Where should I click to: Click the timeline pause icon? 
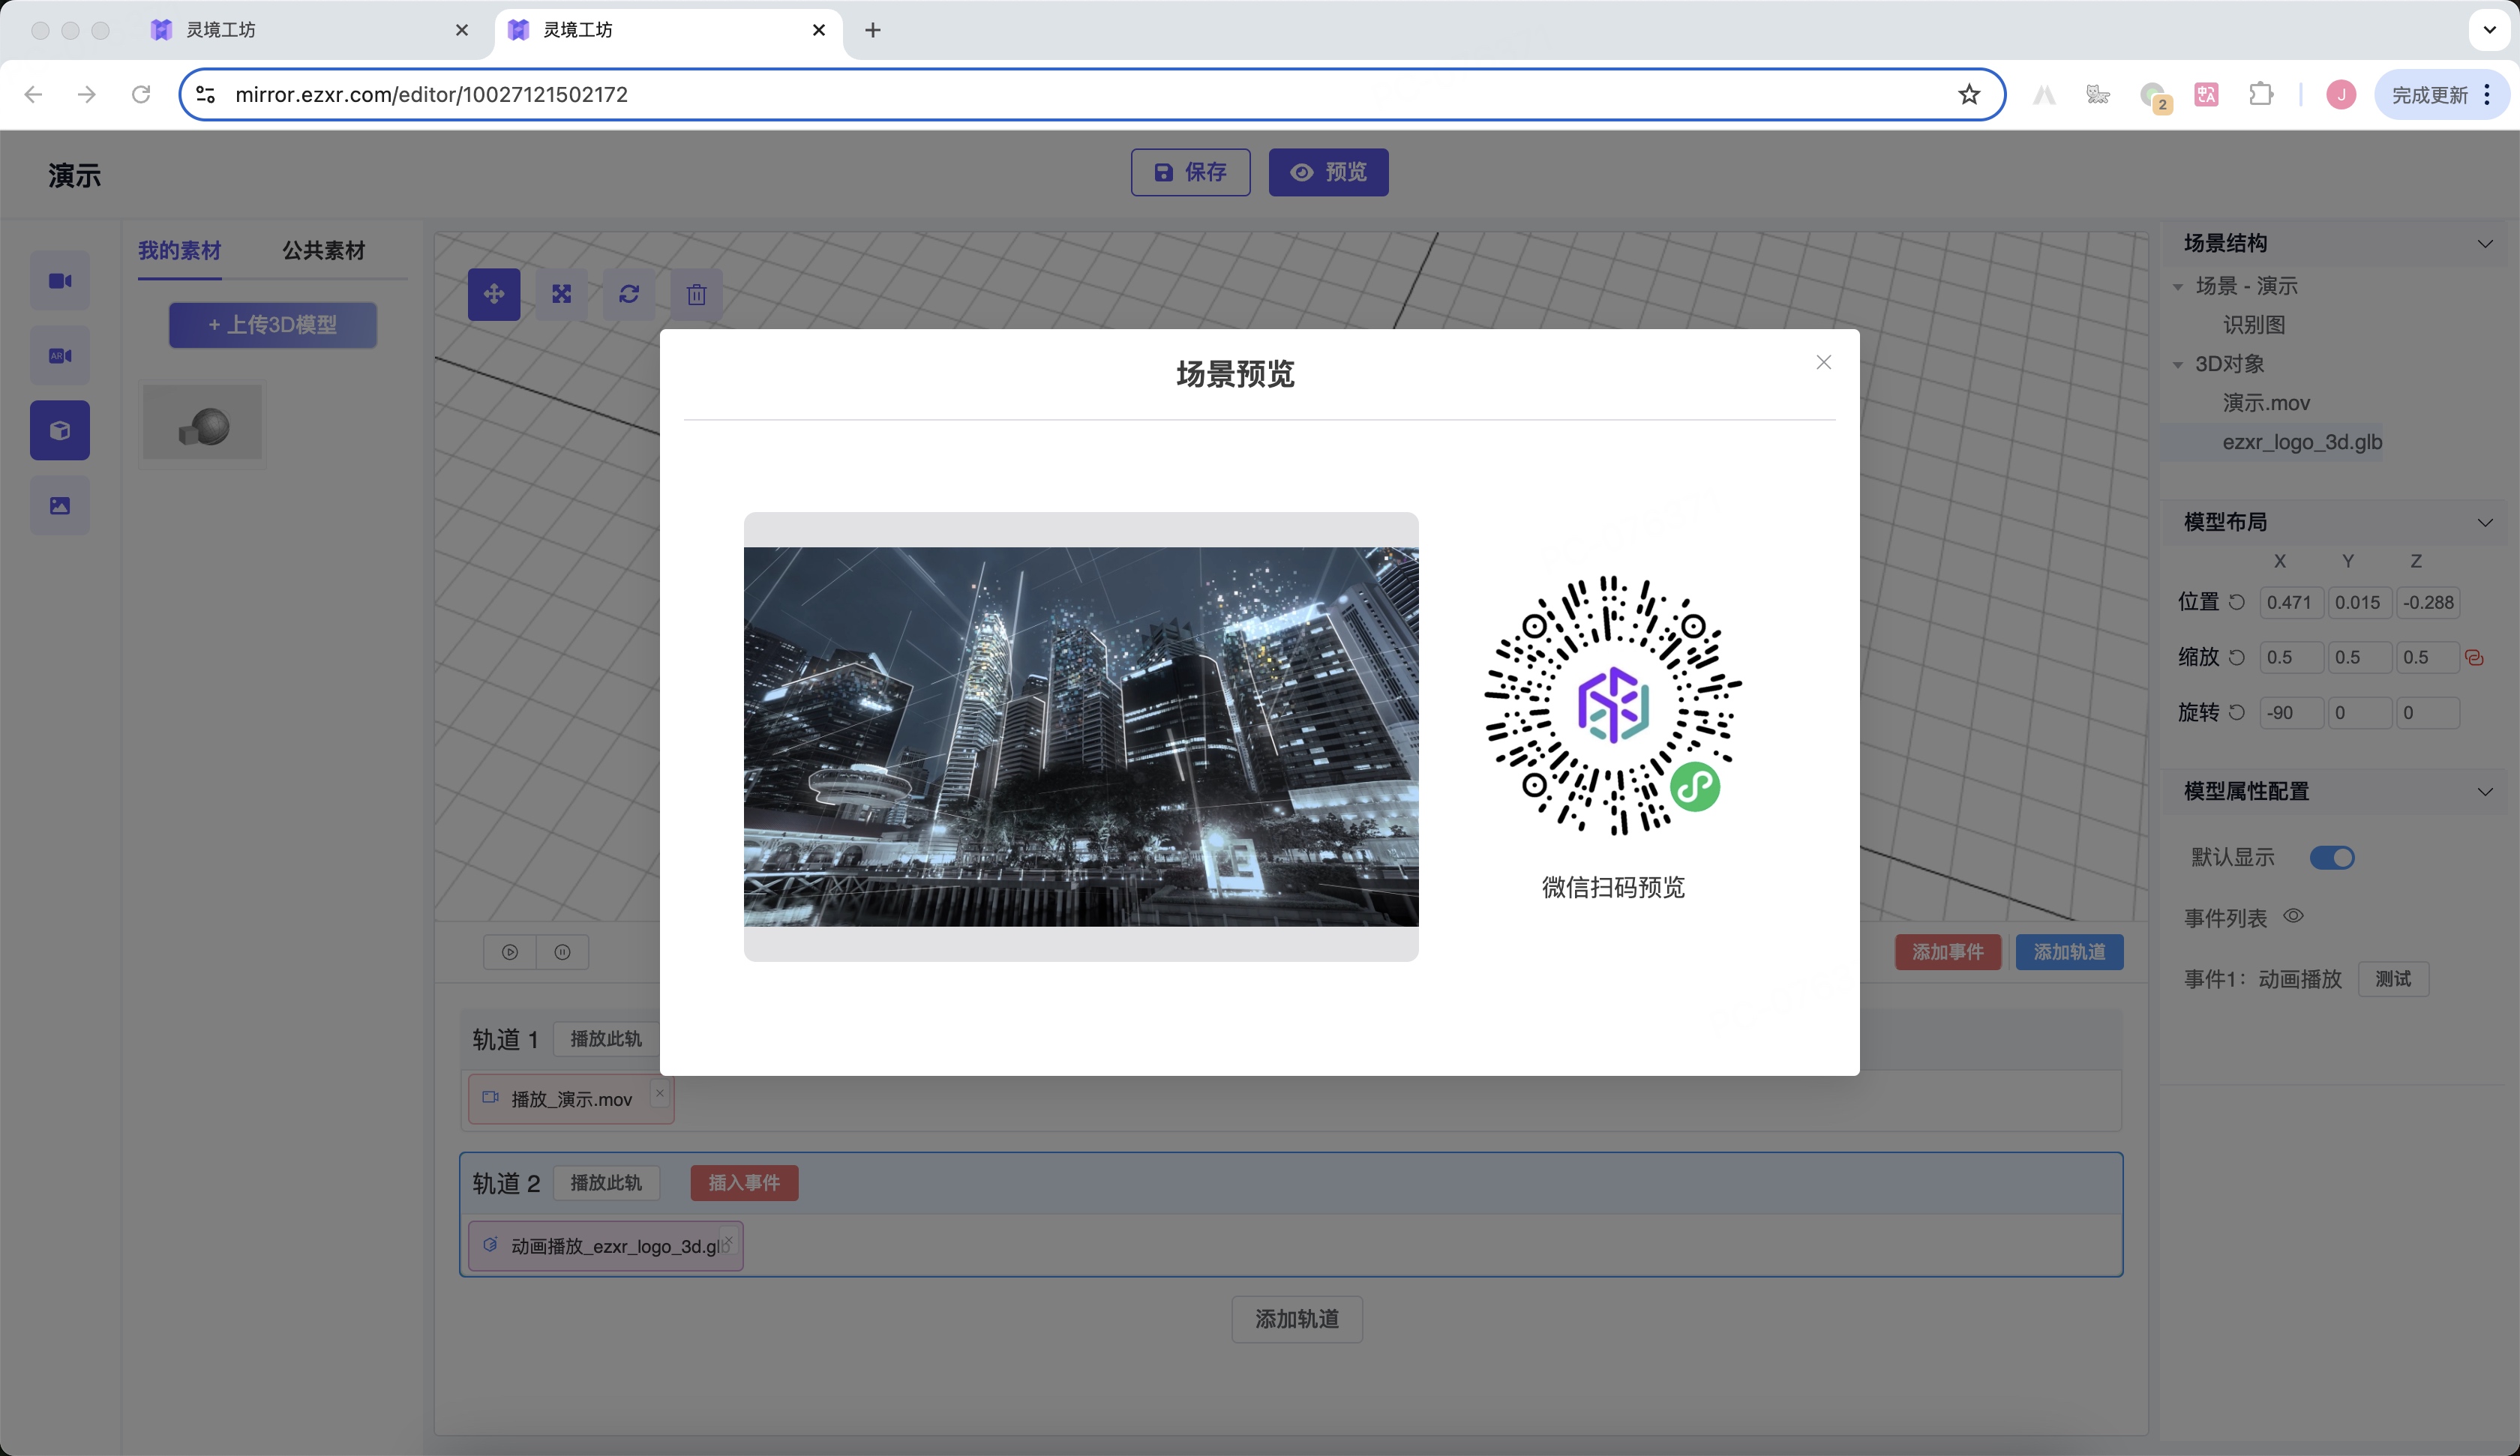click(563, 952)
